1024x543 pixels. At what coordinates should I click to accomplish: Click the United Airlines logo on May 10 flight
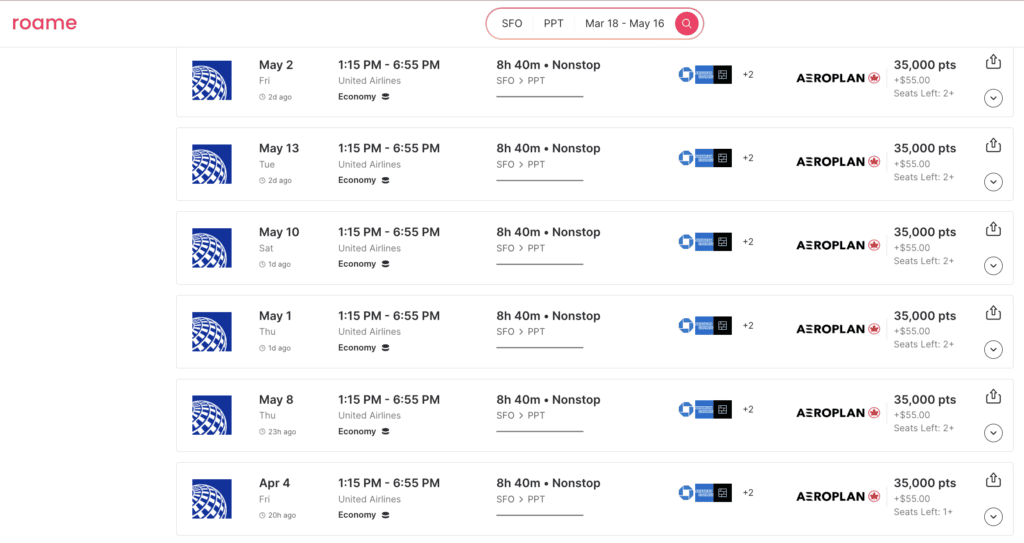coord(211,248)
